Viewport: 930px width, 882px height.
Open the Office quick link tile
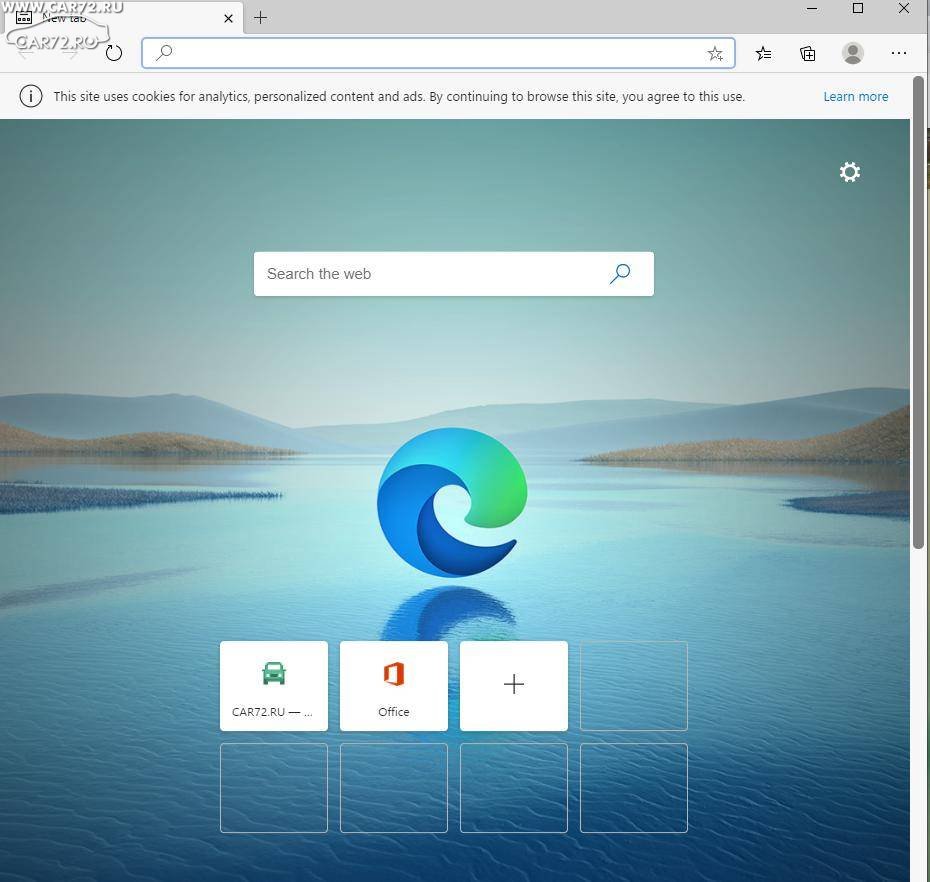pyautogui.click(x=394, y=686)
